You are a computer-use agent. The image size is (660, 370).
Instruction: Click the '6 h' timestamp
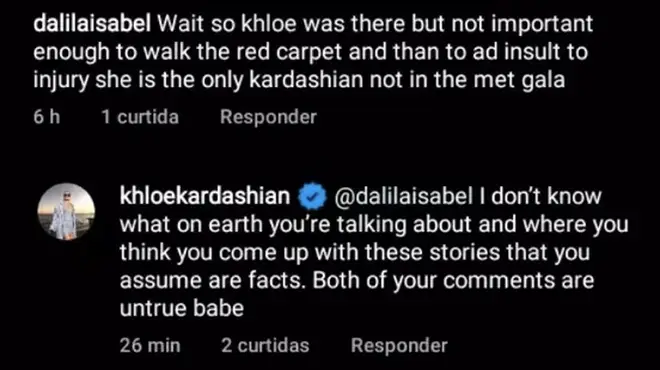click(47, 117)
